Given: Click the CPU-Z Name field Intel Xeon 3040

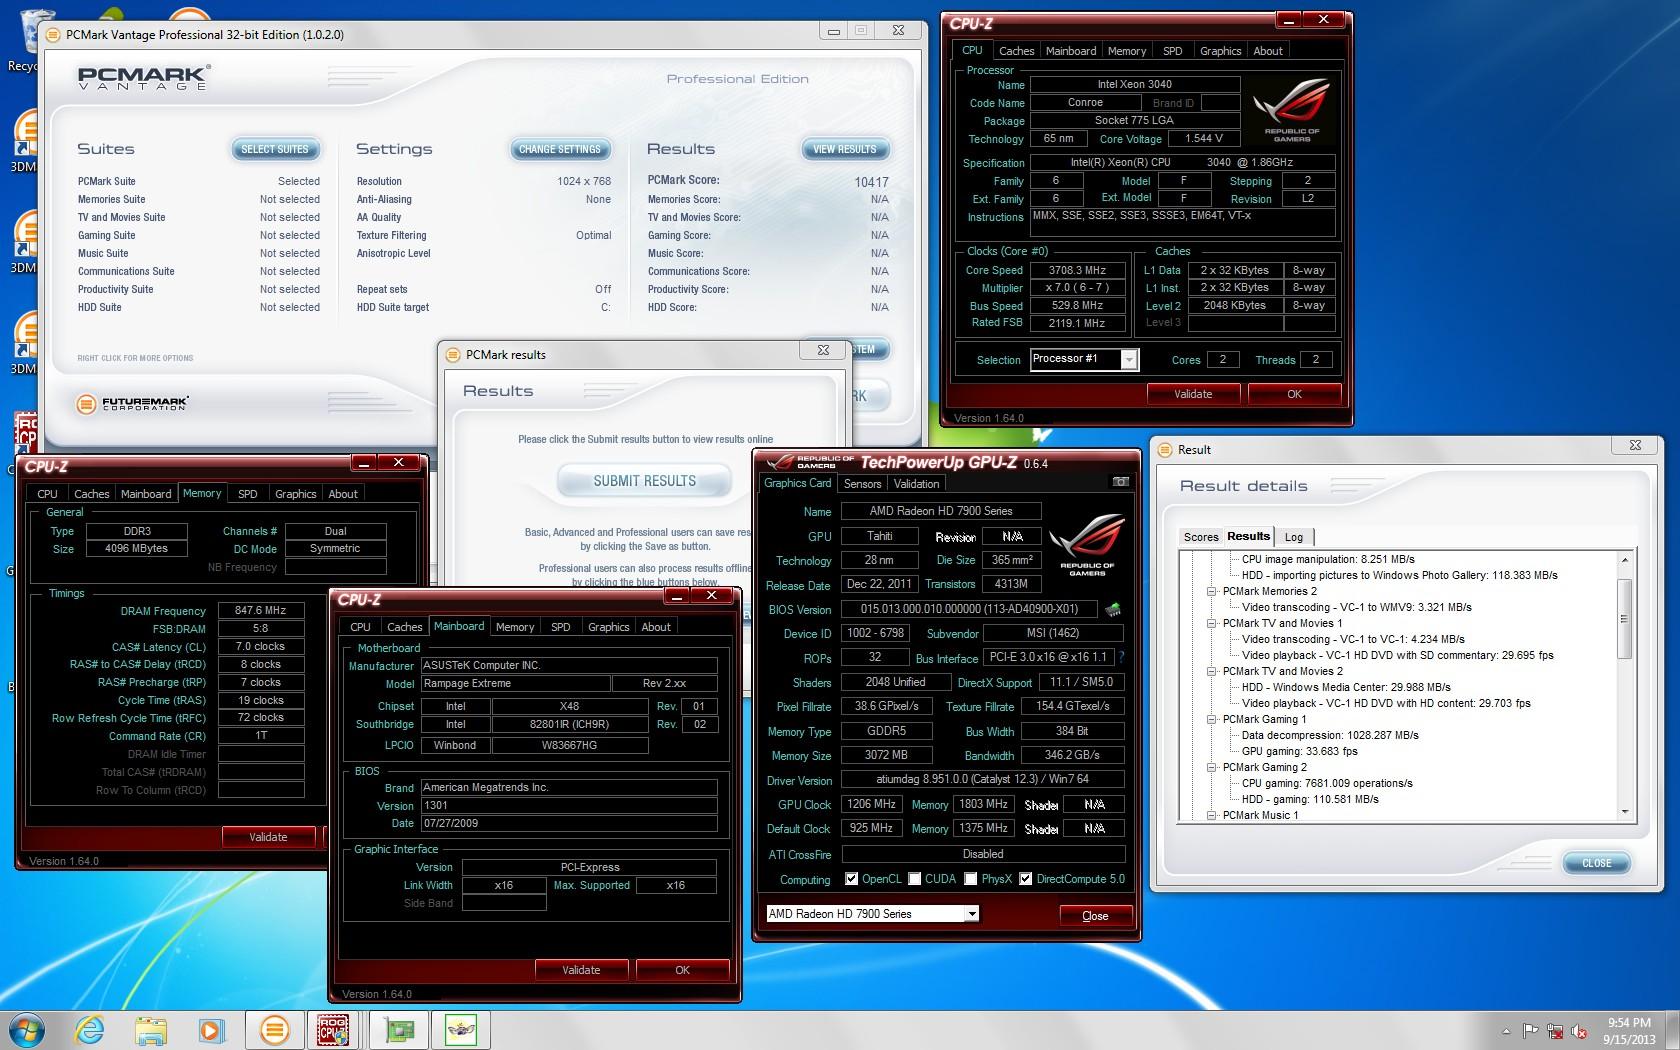Looking at the screenshot, I should [1135, 85].
